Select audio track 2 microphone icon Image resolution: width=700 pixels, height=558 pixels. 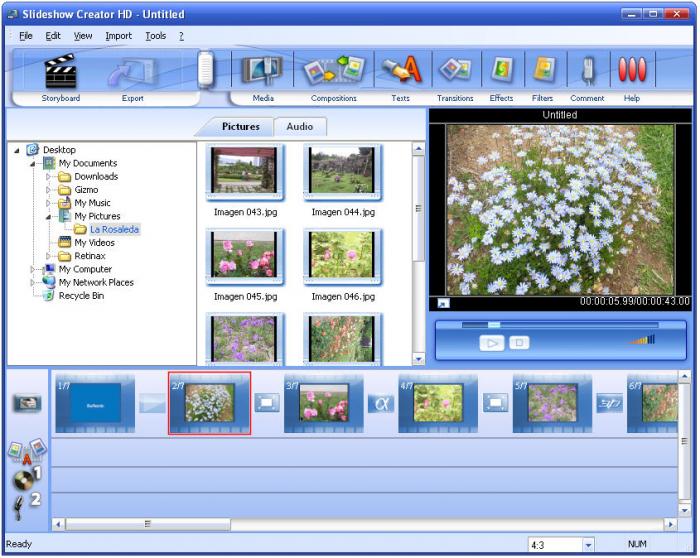(27, 506)
